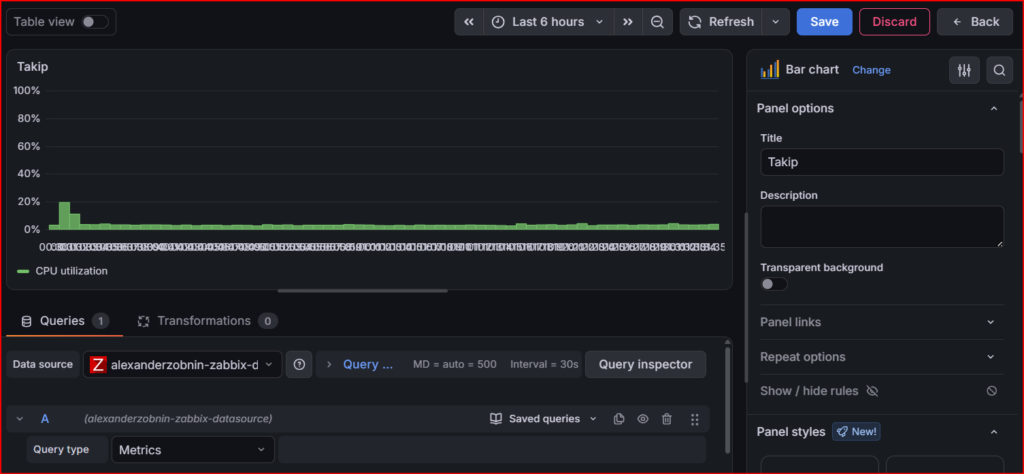Switch to the Queries tab

(64, 321)
